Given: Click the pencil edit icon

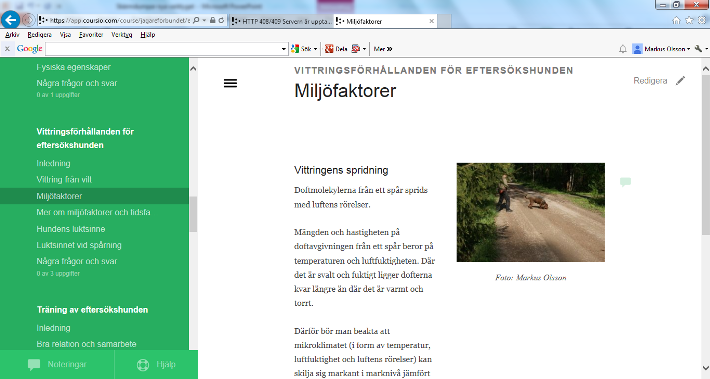Looking at the screenshot, I should pyautogui.click(x=681, y=81).
